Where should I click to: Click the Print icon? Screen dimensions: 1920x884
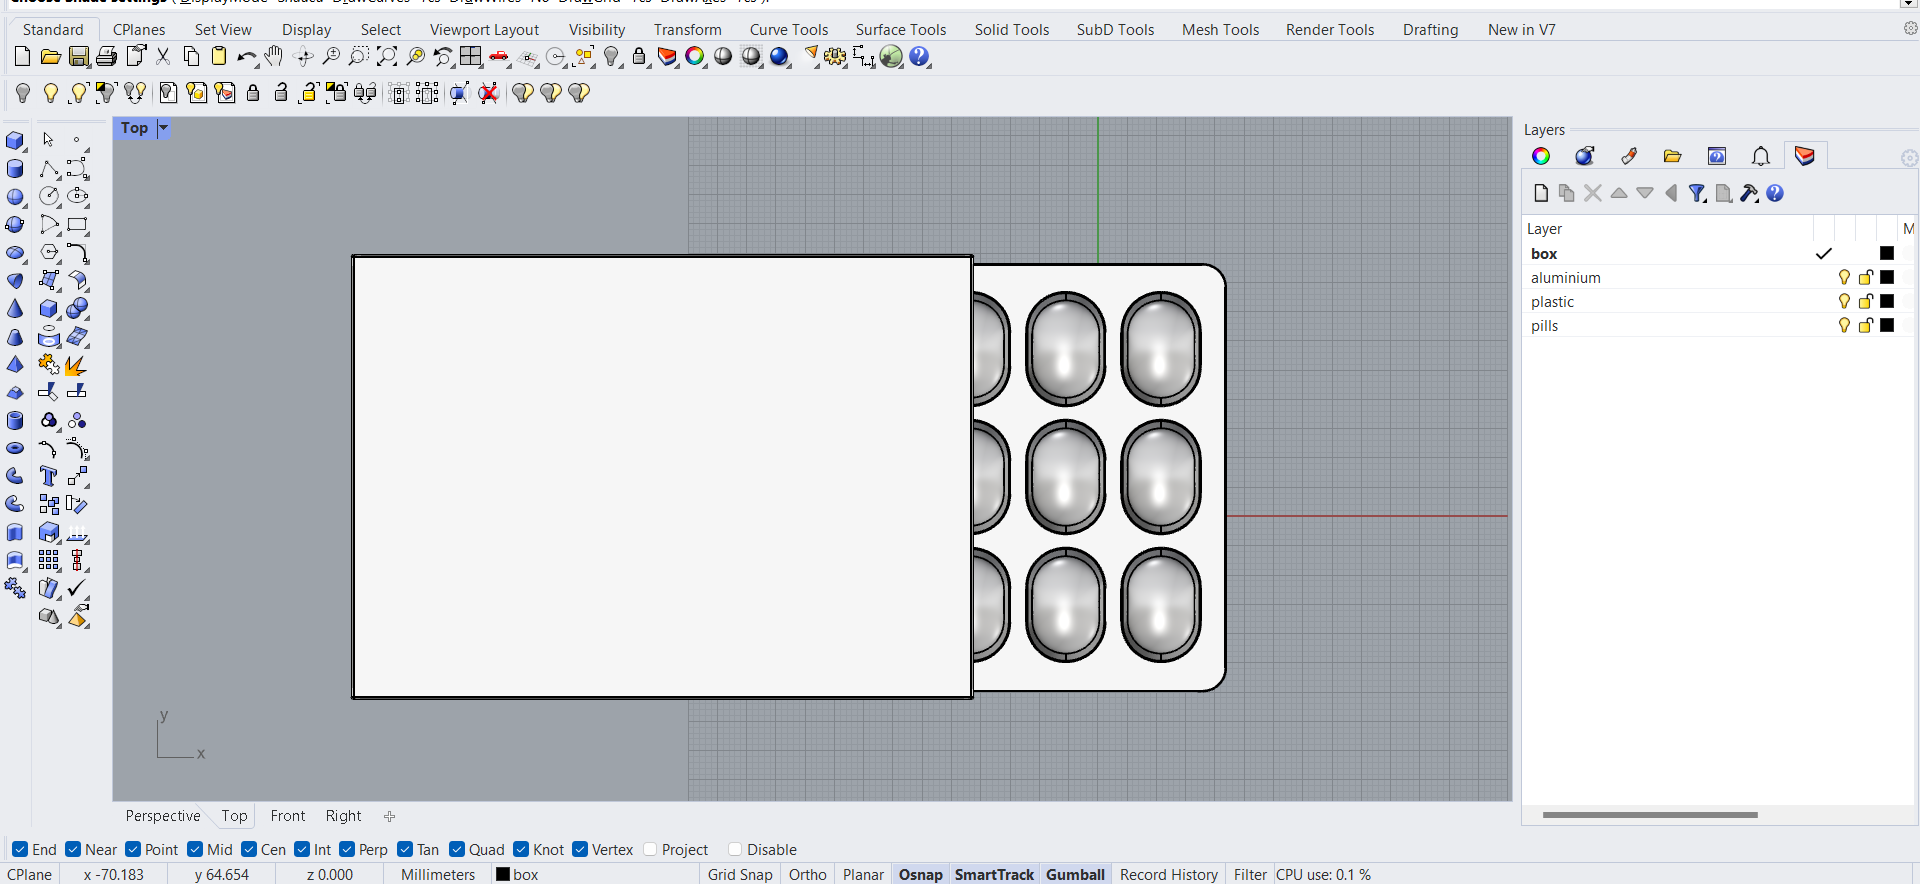coord(107,57)
